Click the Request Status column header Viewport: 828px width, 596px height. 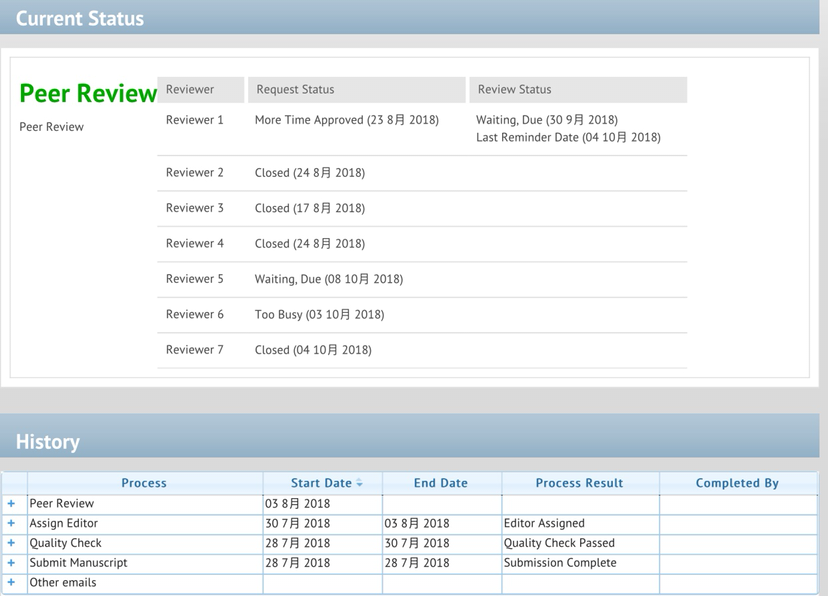point(295,89)
